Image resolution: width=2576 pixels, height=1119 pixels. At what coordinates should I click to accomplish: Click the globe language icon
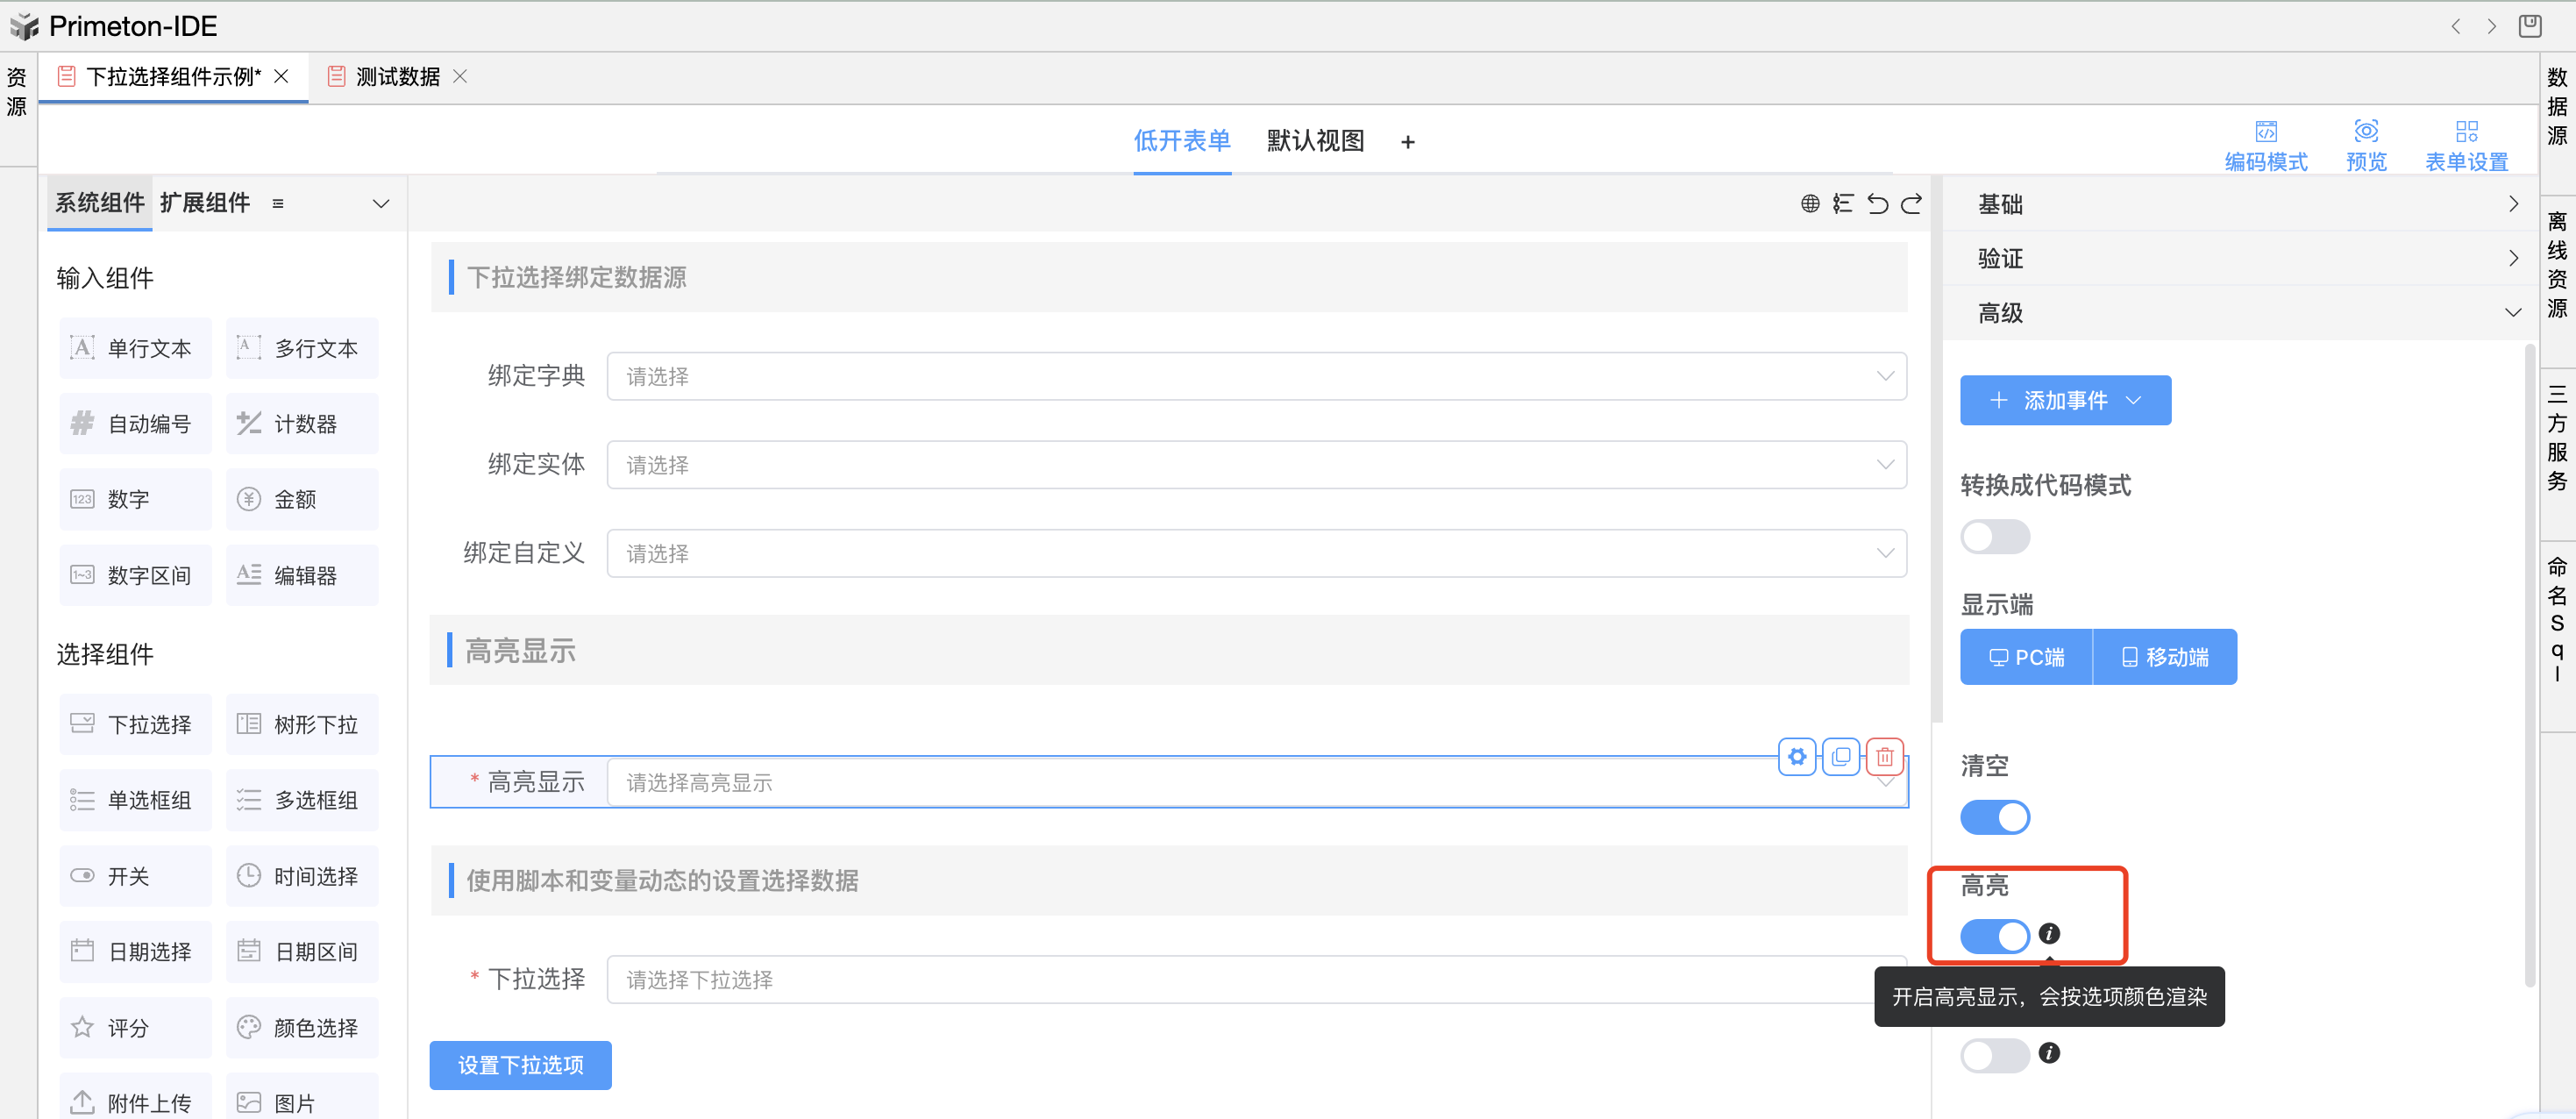(1809, 204)
